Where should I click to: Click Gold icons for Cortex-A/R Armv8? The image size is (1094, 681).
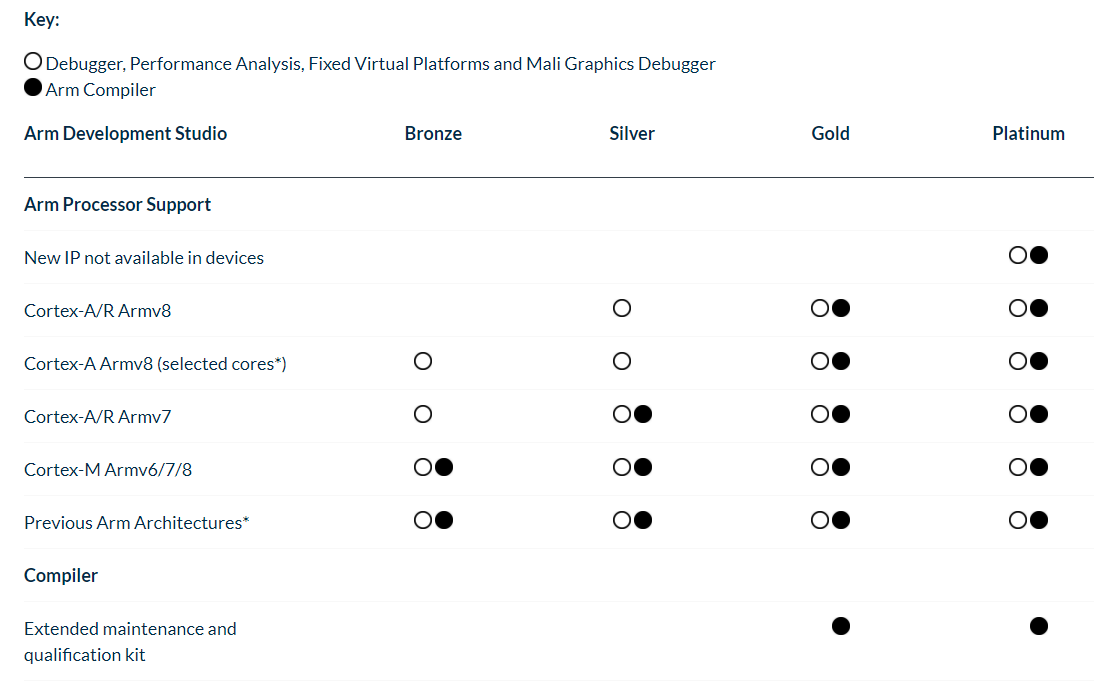830,308
